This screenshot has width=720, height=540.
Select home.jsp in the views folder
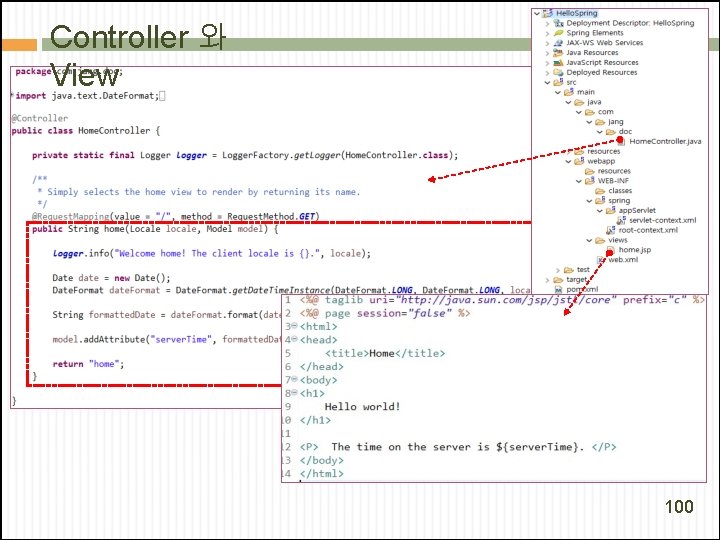click(635, 250)
